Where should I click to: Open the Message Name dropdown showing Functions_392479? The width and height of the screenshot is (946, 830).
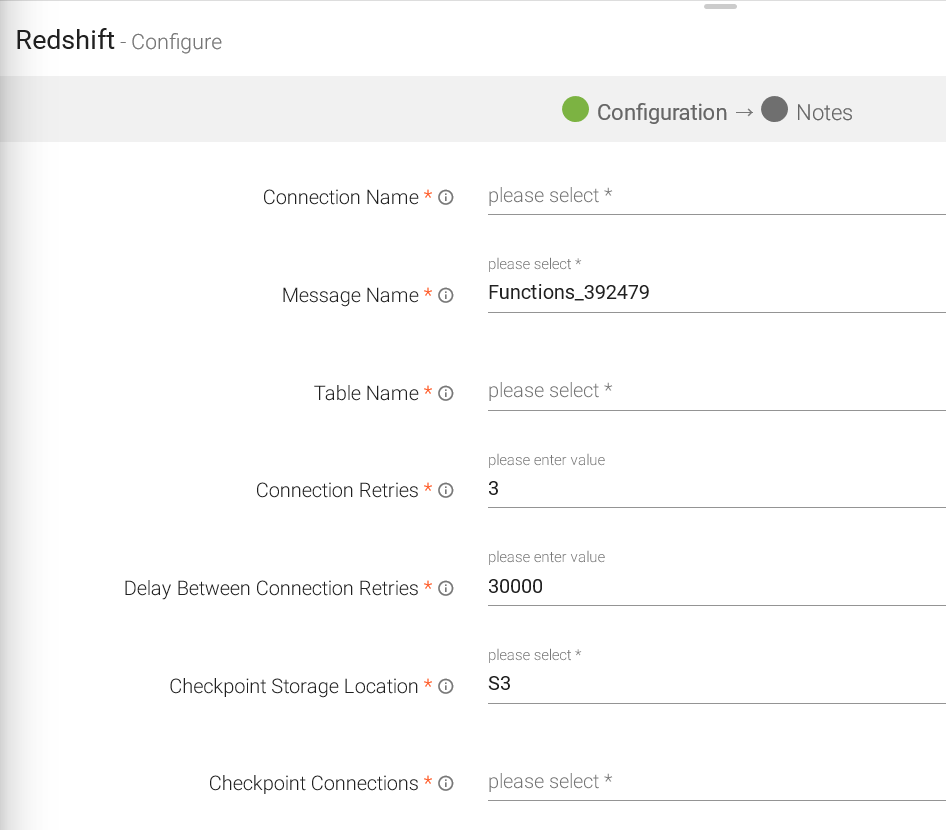pyautogui.click(x=715, y=293)
